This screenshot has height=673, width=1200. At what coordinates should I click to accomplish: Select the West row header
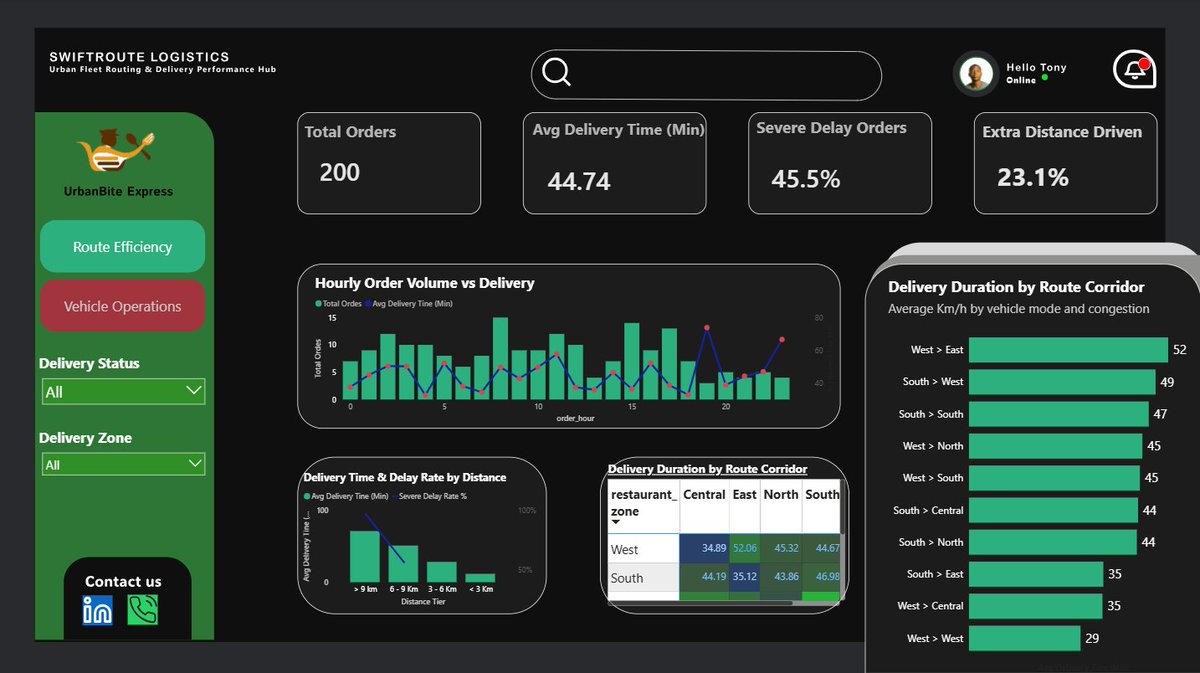tap(643, 549)
